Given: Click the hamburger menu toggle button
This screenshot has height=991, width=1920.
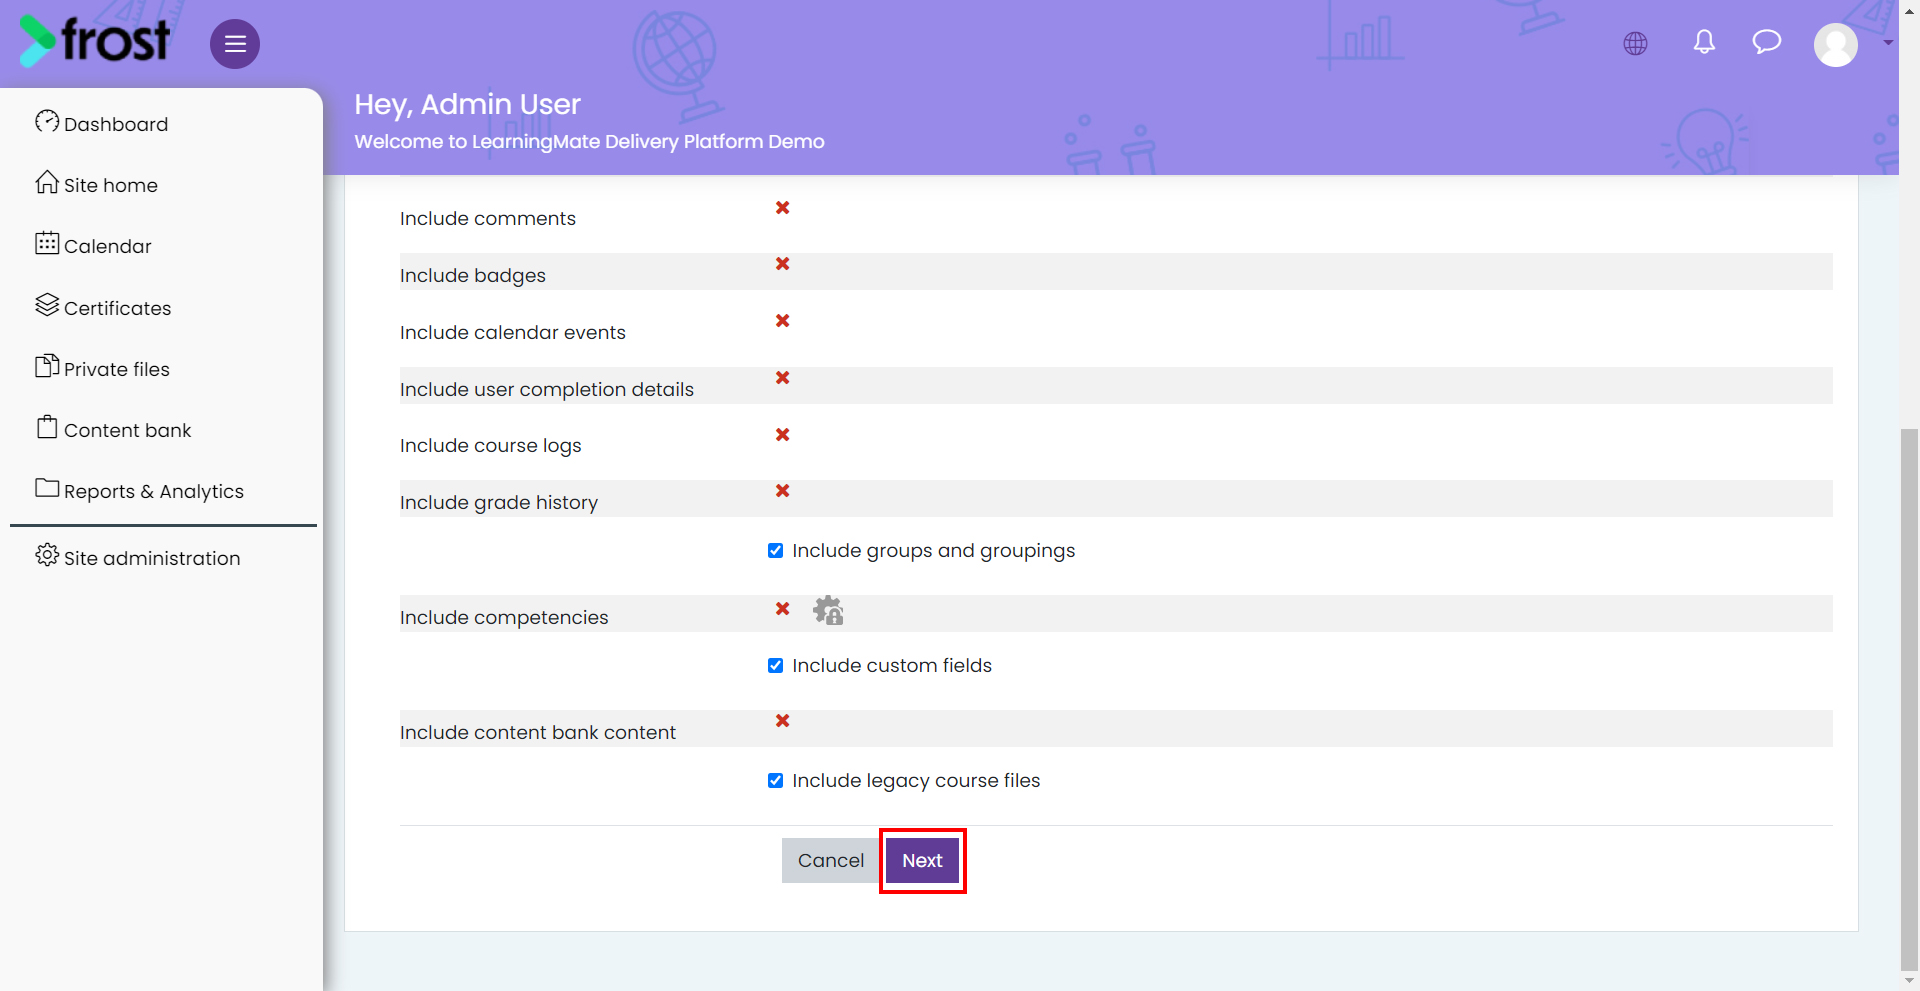Looking at the screenshot, I should (235, 44).
